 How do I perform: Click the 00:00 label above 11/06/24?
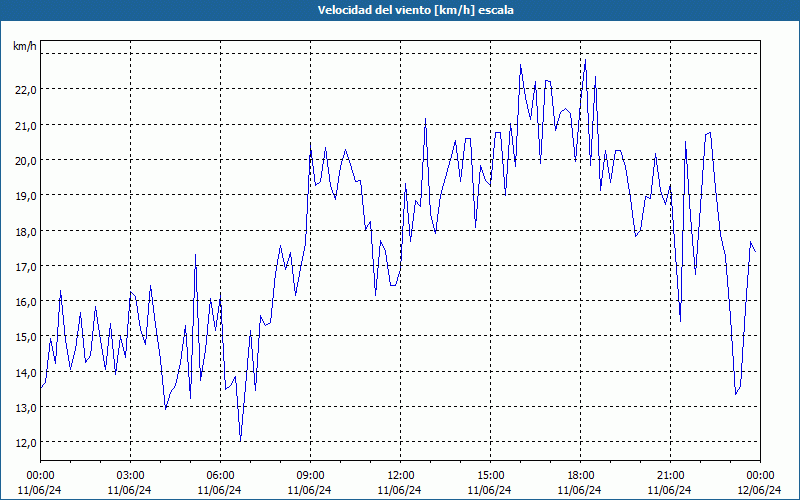[40, 476]
